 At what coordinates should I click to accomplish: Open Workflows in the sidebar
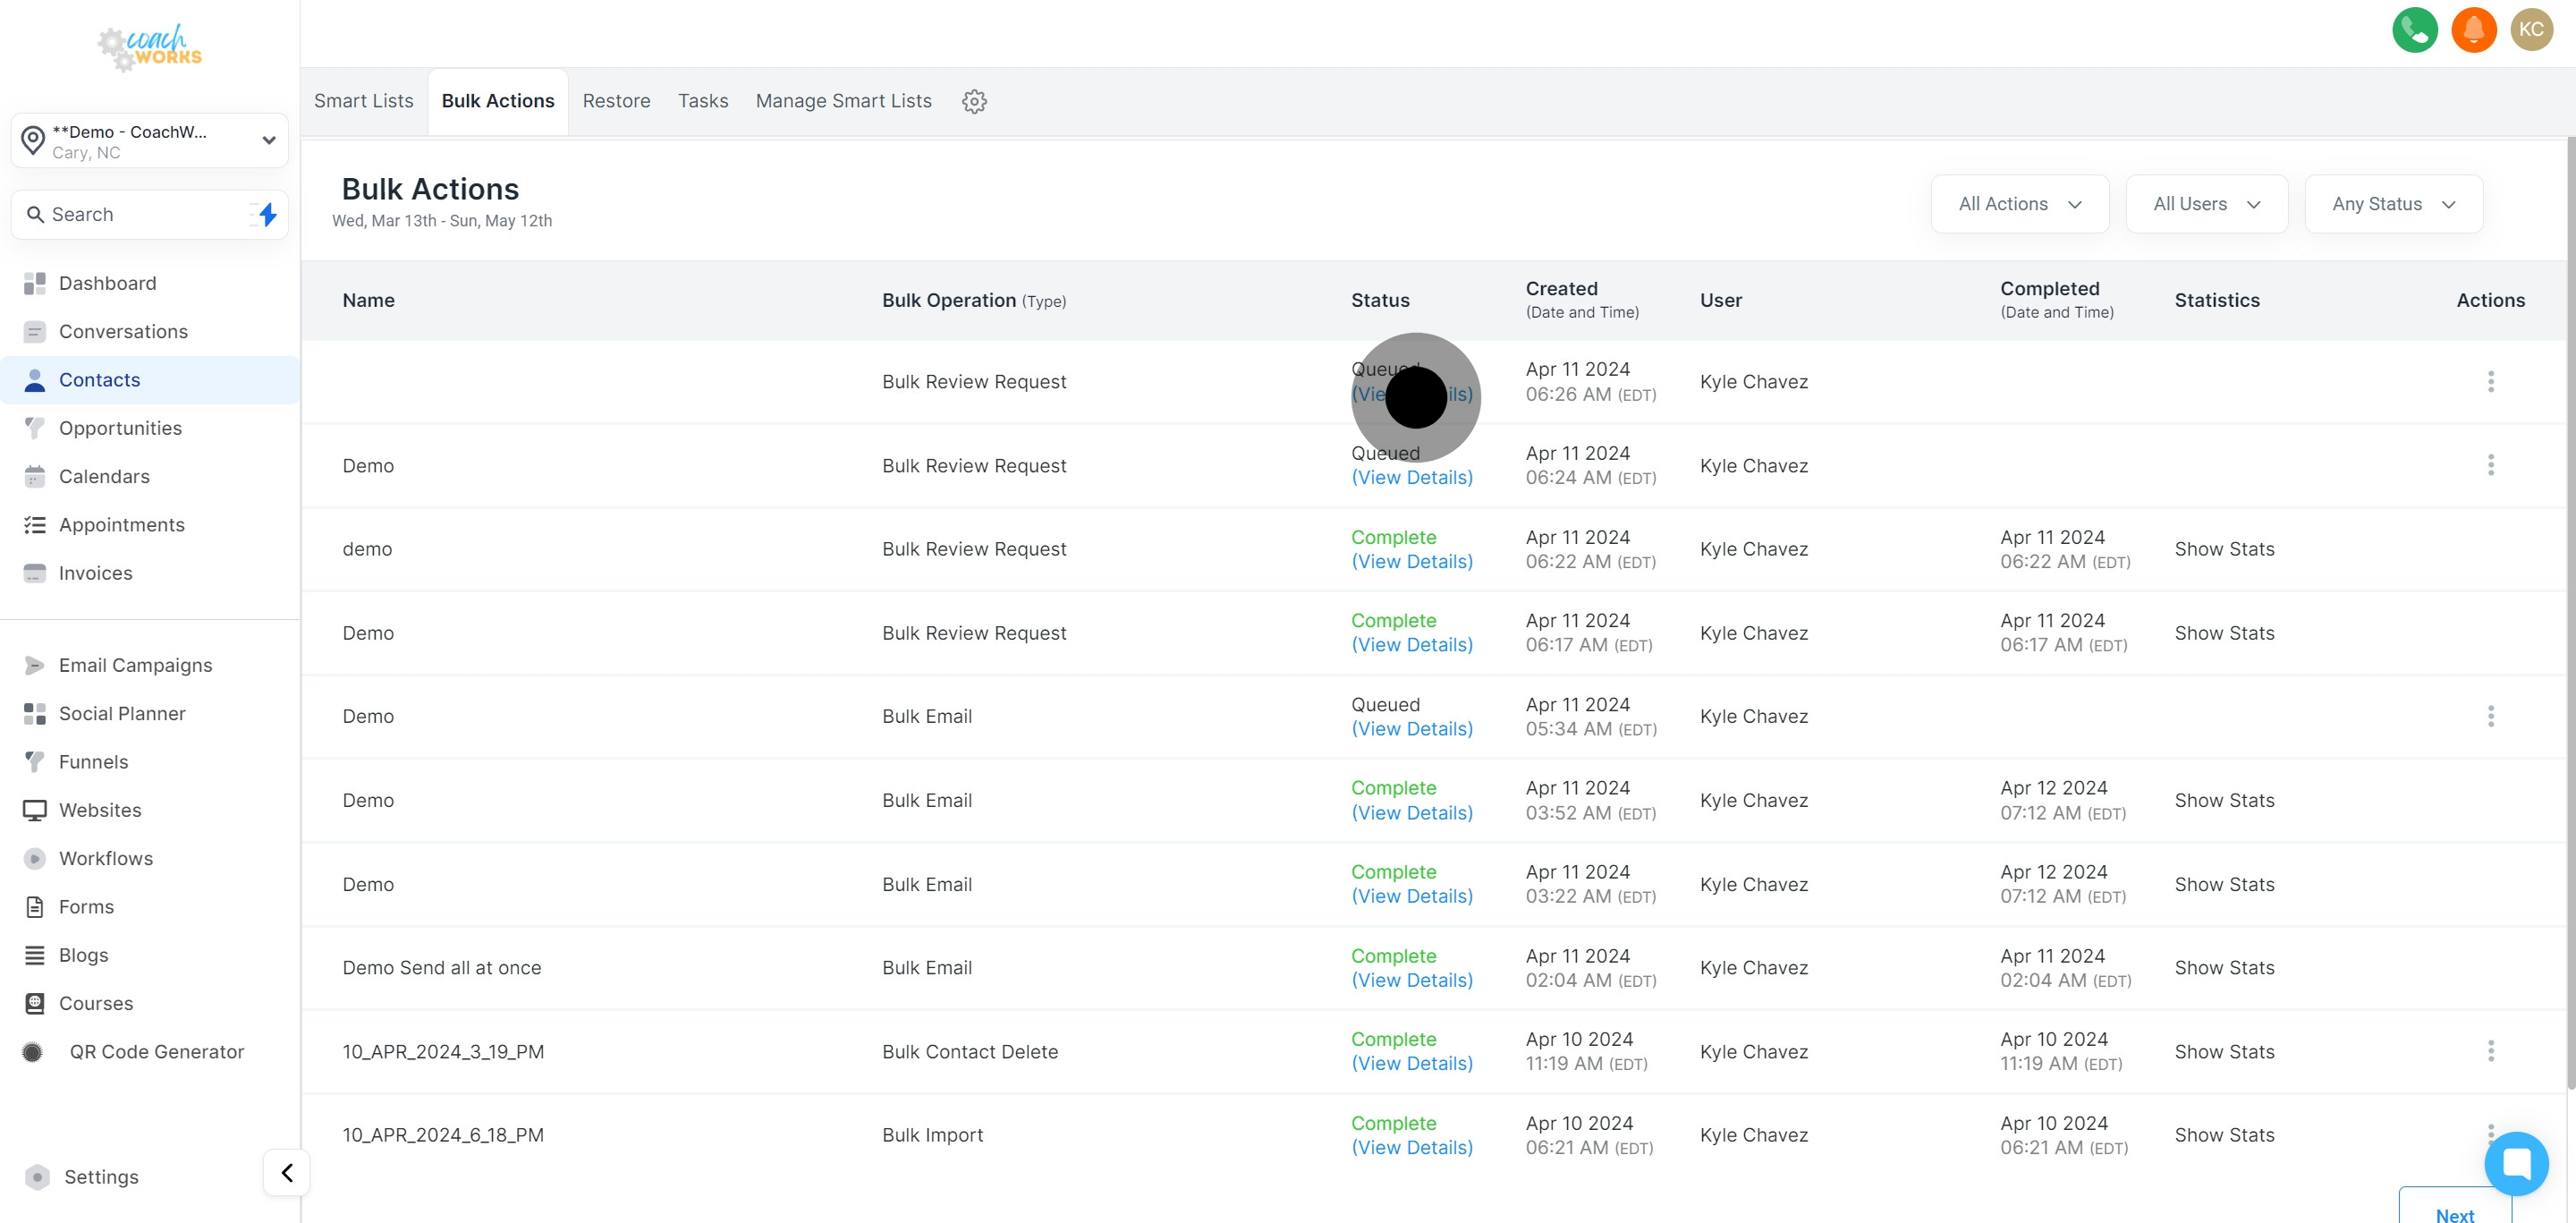(x=106, y=858)
